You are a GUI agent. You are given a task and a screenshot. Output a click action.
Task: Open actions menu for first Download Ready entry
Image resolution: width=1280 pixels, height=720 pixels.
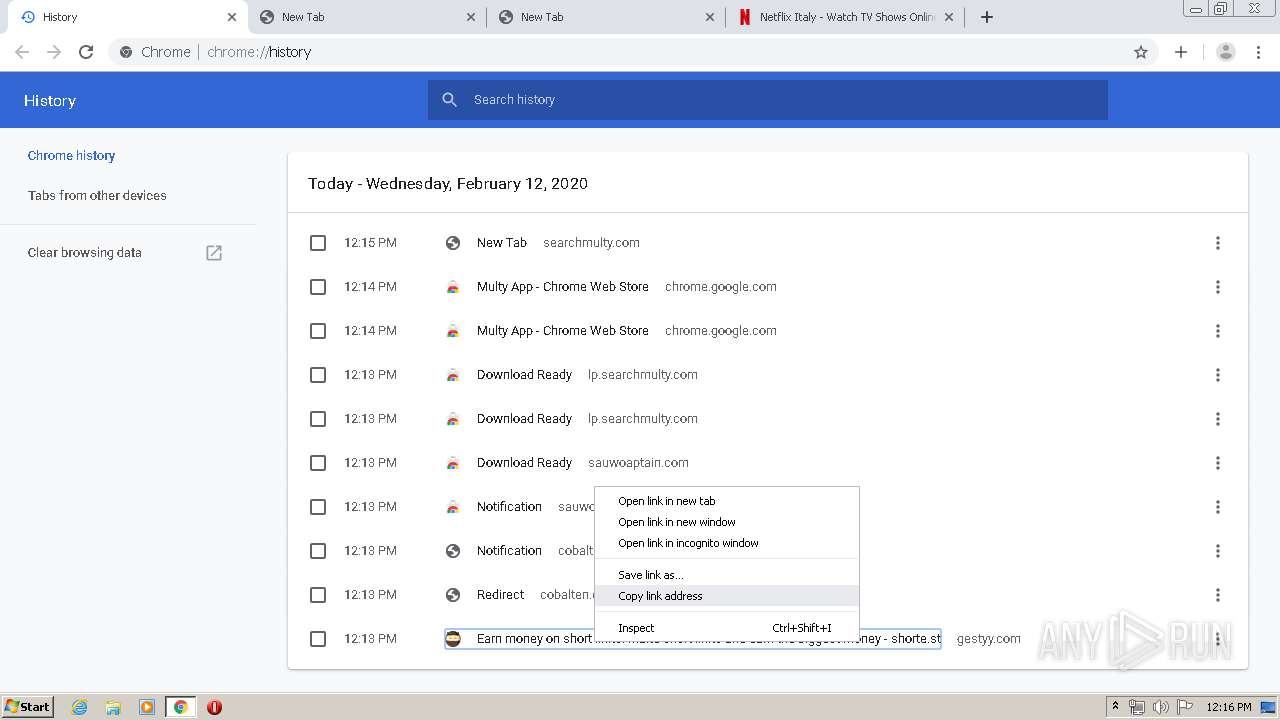coord(1217,375)
